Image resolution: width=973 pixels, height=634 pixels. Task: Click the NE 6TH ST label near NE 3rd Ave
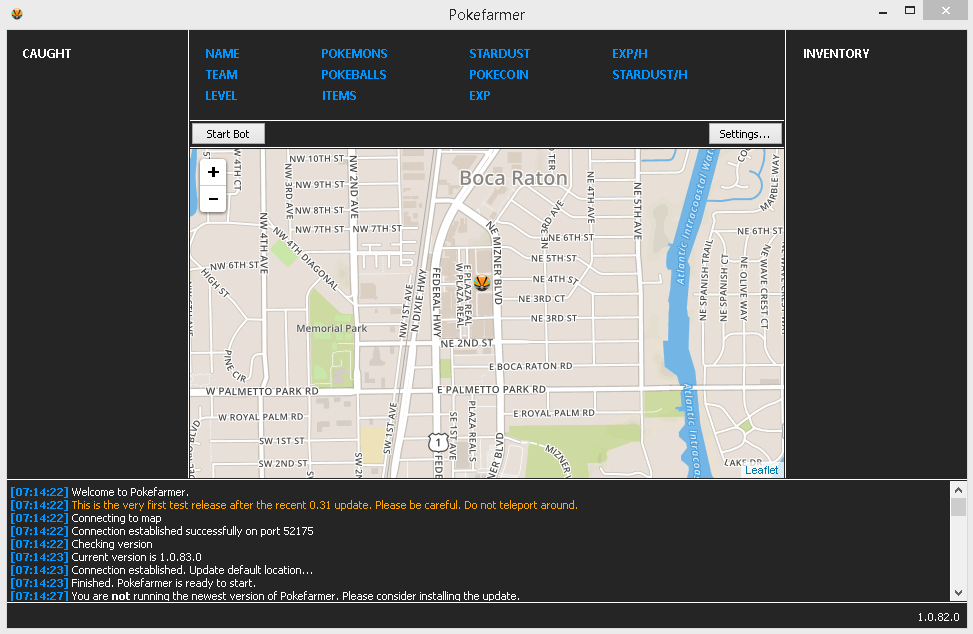[571, 238]
